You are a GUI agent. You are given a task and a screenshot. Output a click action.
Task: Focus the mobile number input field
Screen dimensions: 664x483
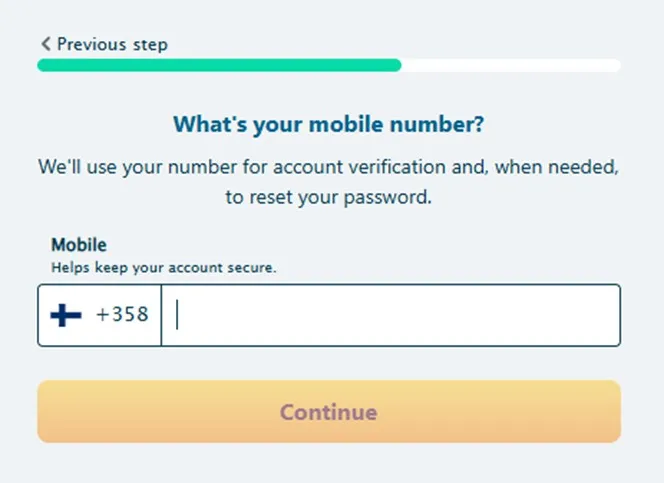(390, 315)
